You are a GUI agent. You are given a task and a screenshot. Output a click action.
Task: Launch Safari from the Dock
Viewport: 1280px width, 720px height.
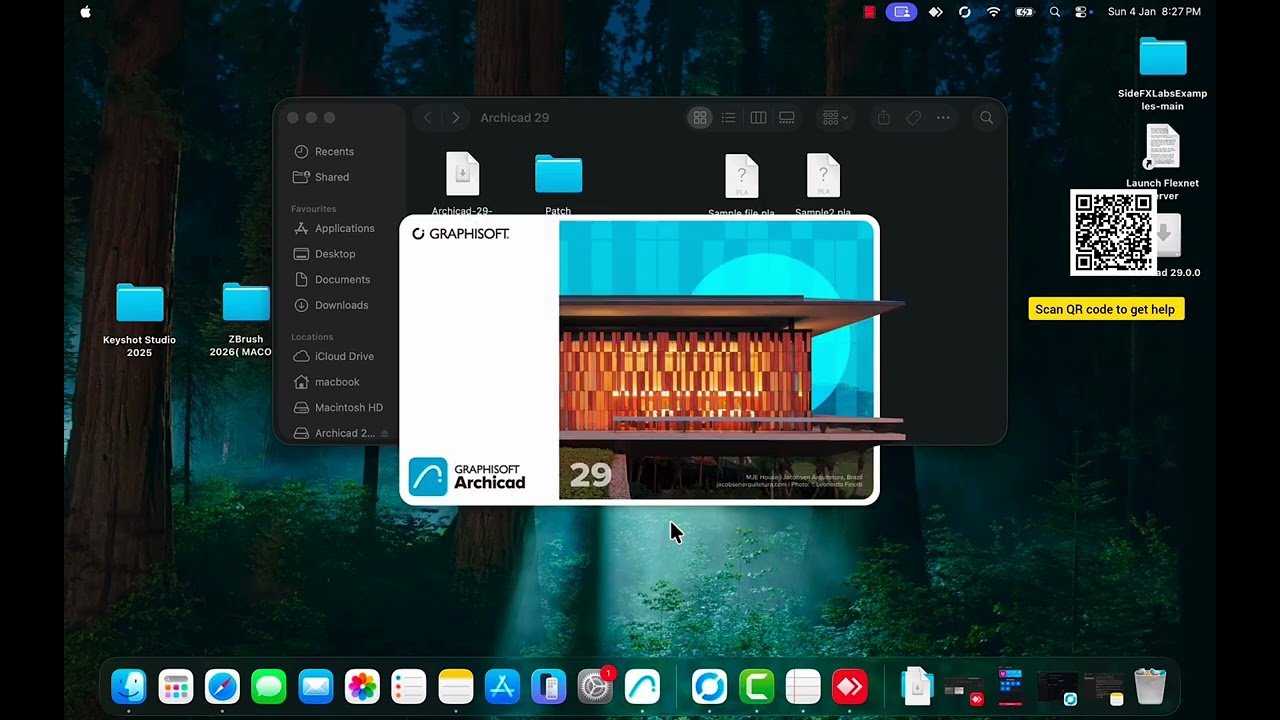[x=222, y=687]
